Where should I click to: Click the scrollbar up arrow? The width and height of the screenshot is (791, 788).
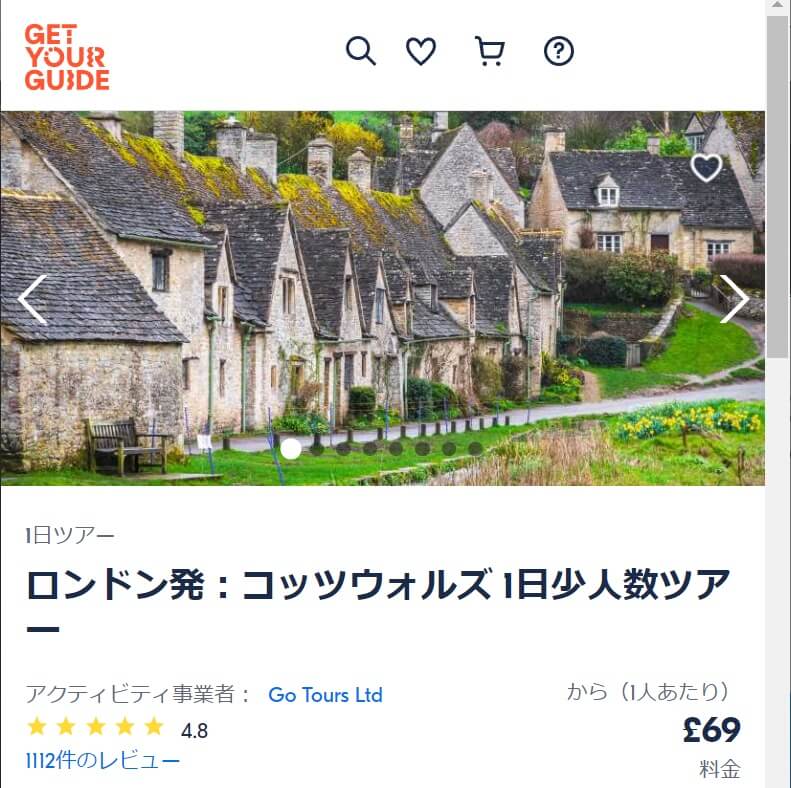(778, 6)
